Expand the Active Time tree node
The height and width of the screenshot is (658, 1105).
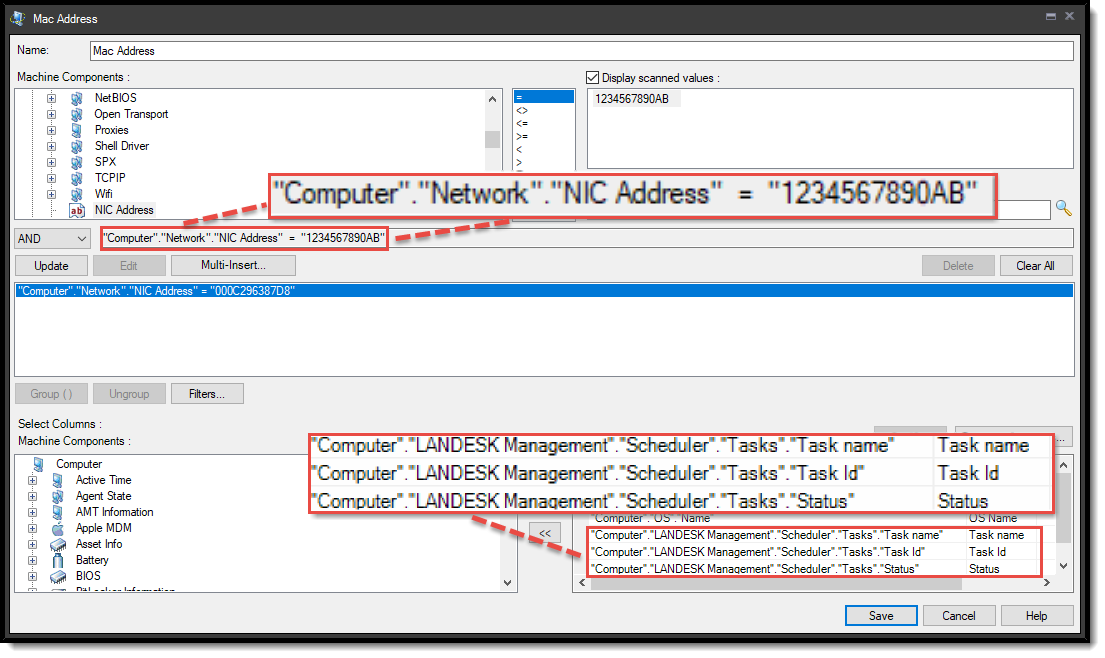pyautogui.click(x=33, y=480)
